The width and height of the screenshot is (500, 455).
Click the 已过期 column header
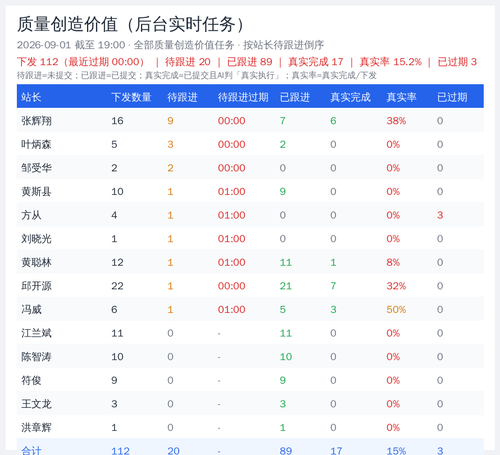click(x=452, y=97)
